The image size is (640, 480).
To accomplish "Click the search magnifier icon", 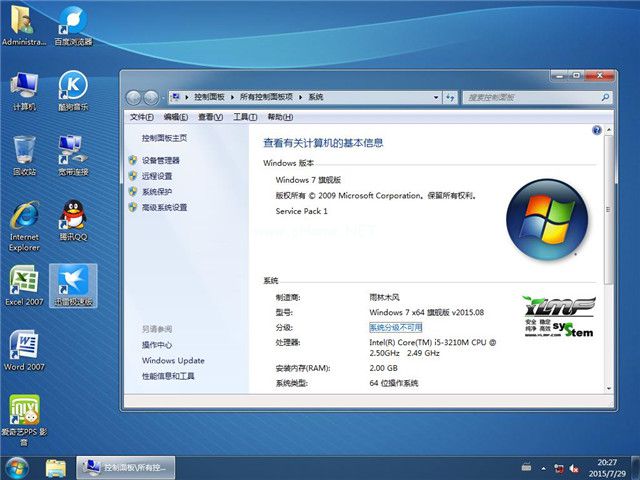I will pyautogui.click(x=605, y=97).
